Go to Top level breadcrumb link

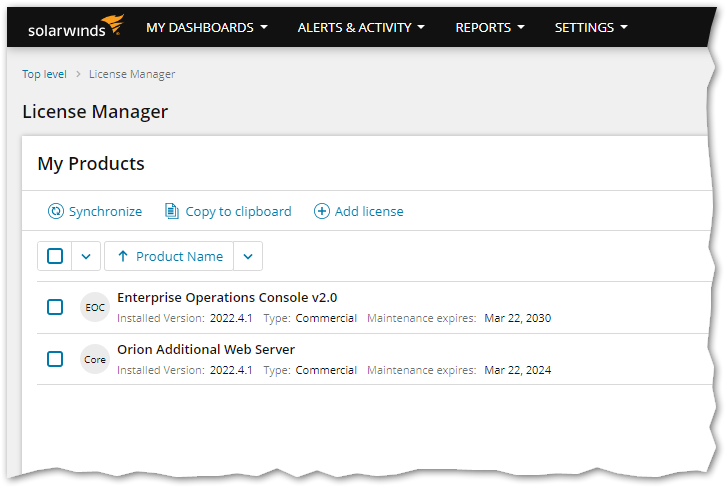coord(45,74)
